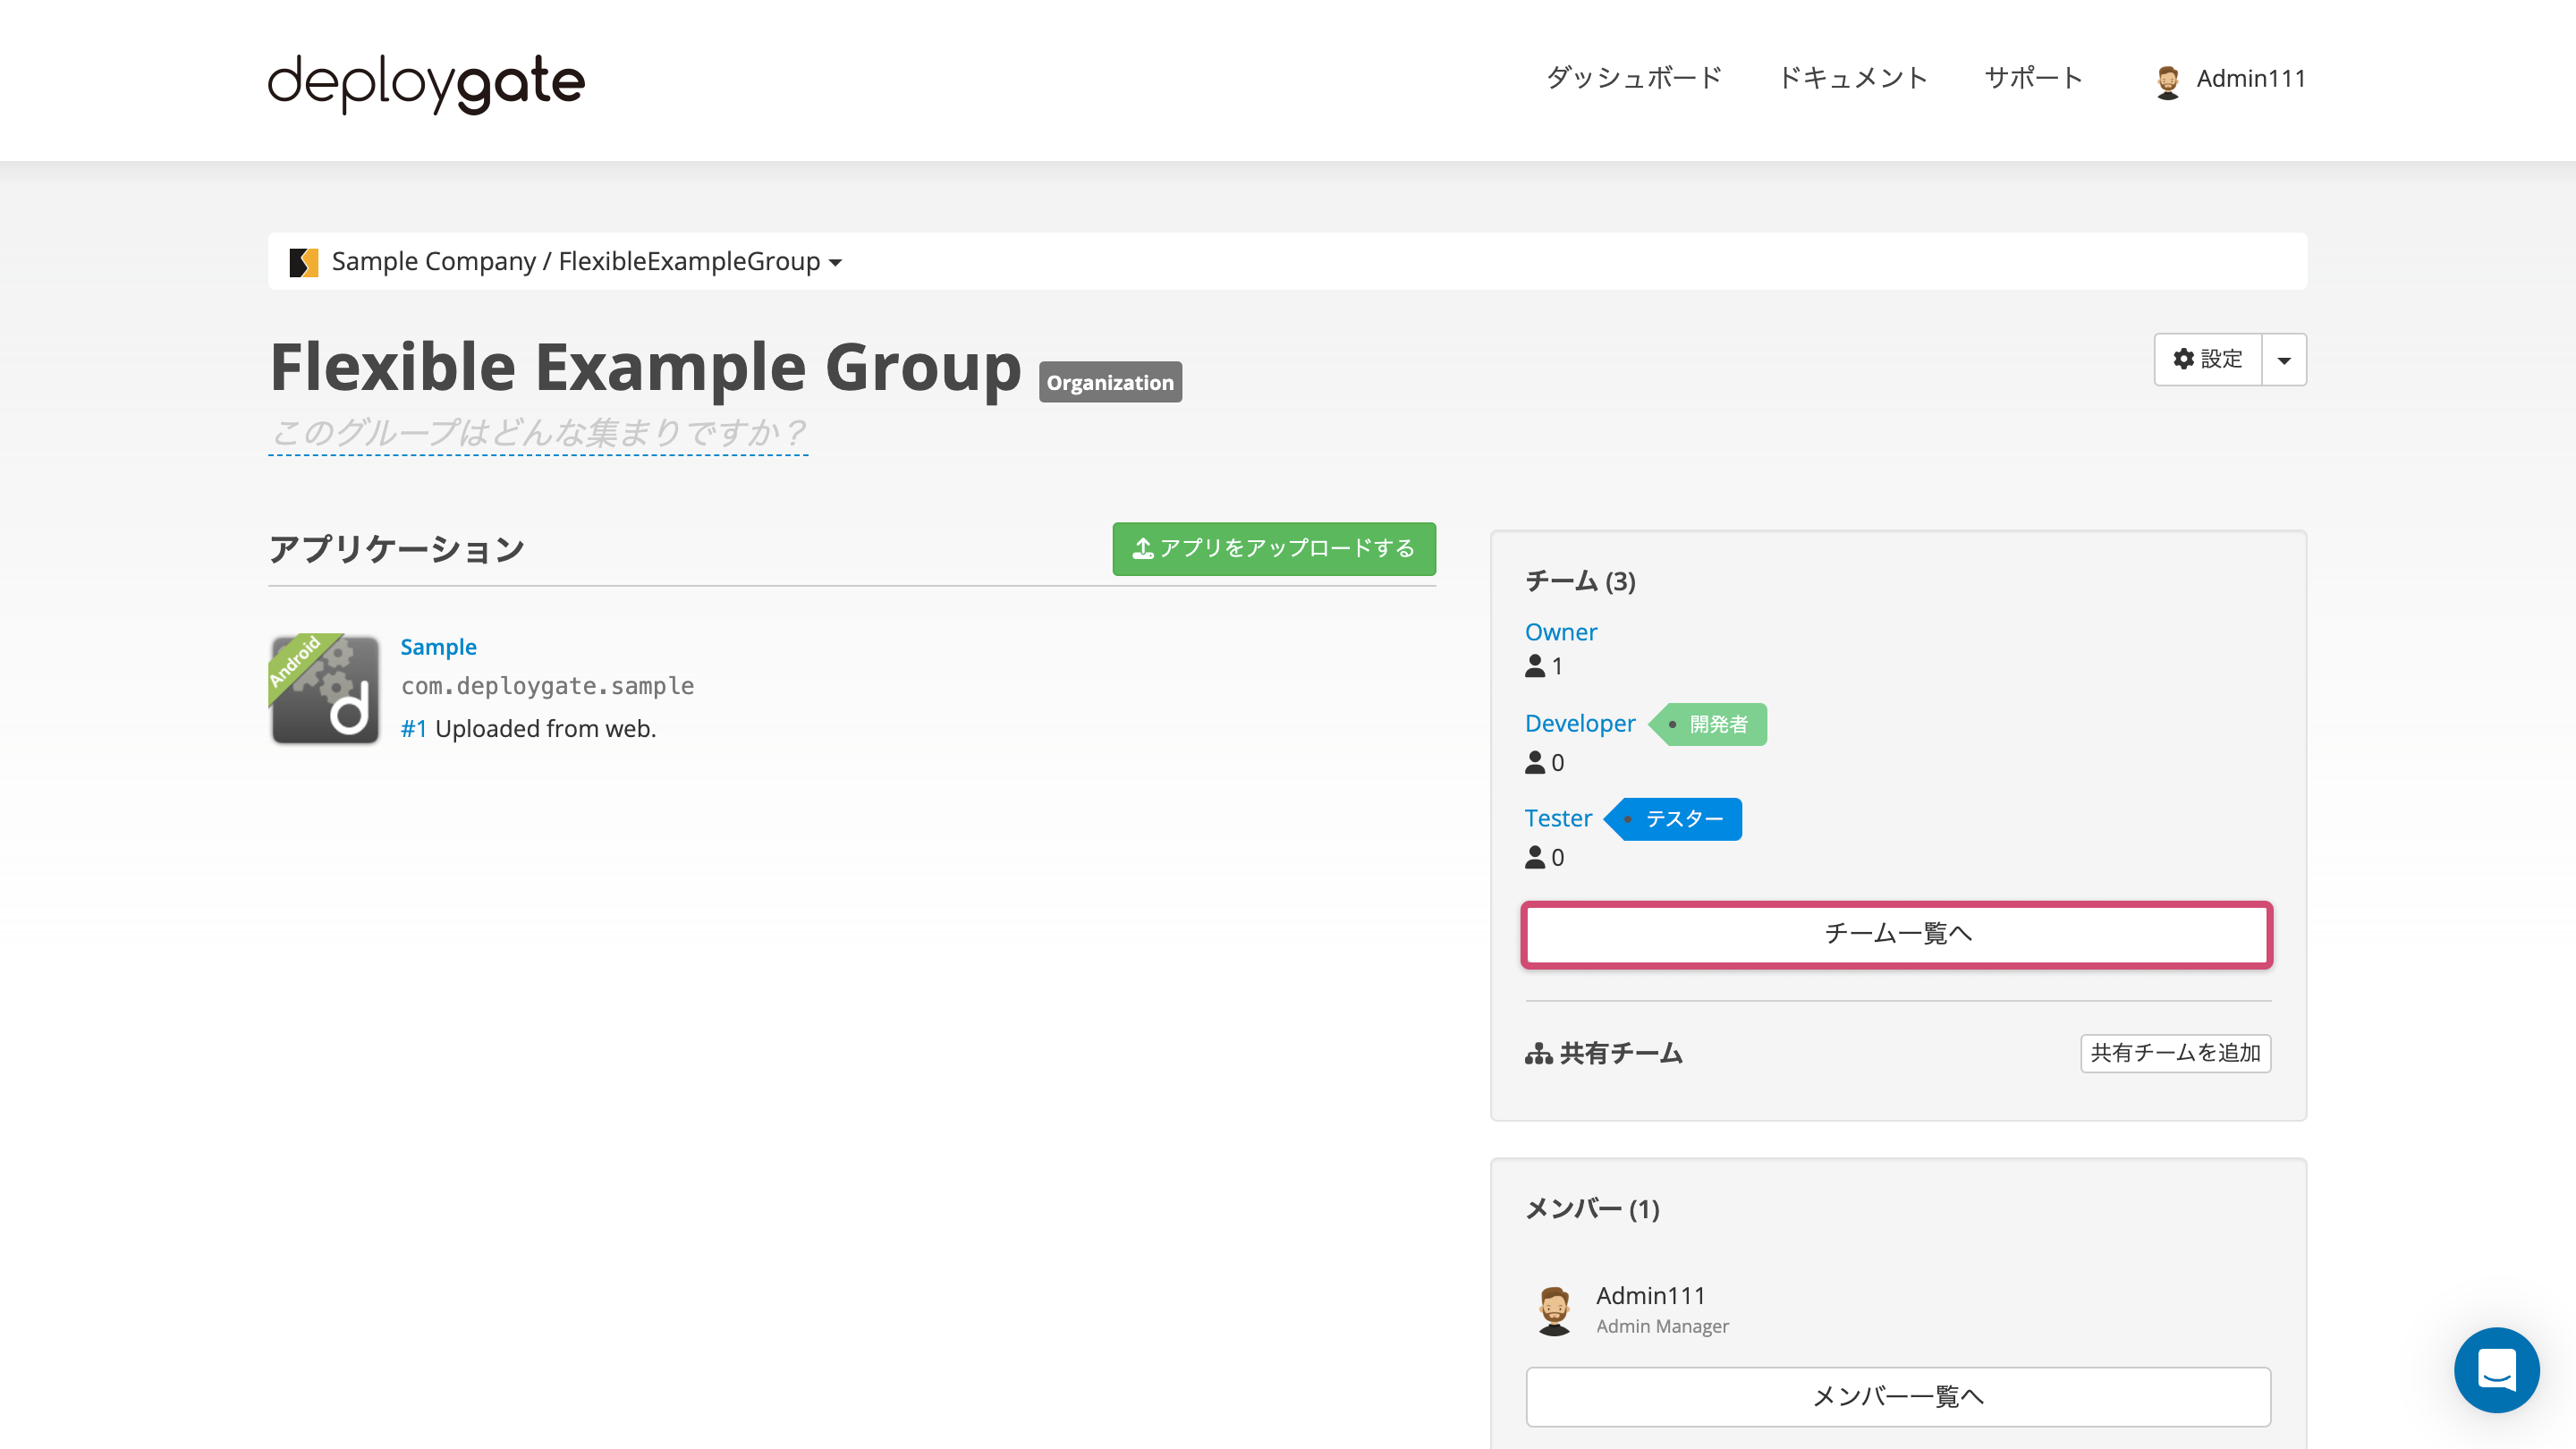Open the サポート menu item
The image size is (2576, 1449).
pos(2032,77)
